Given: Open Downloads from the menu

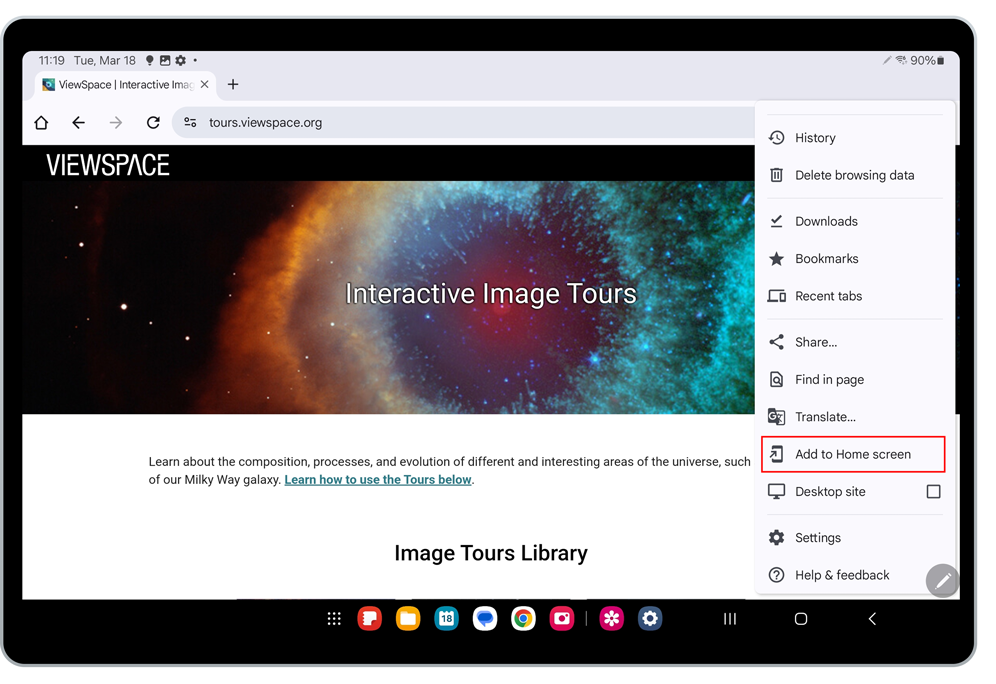Looking at the screenshot, I should click(x=855, y=221).
